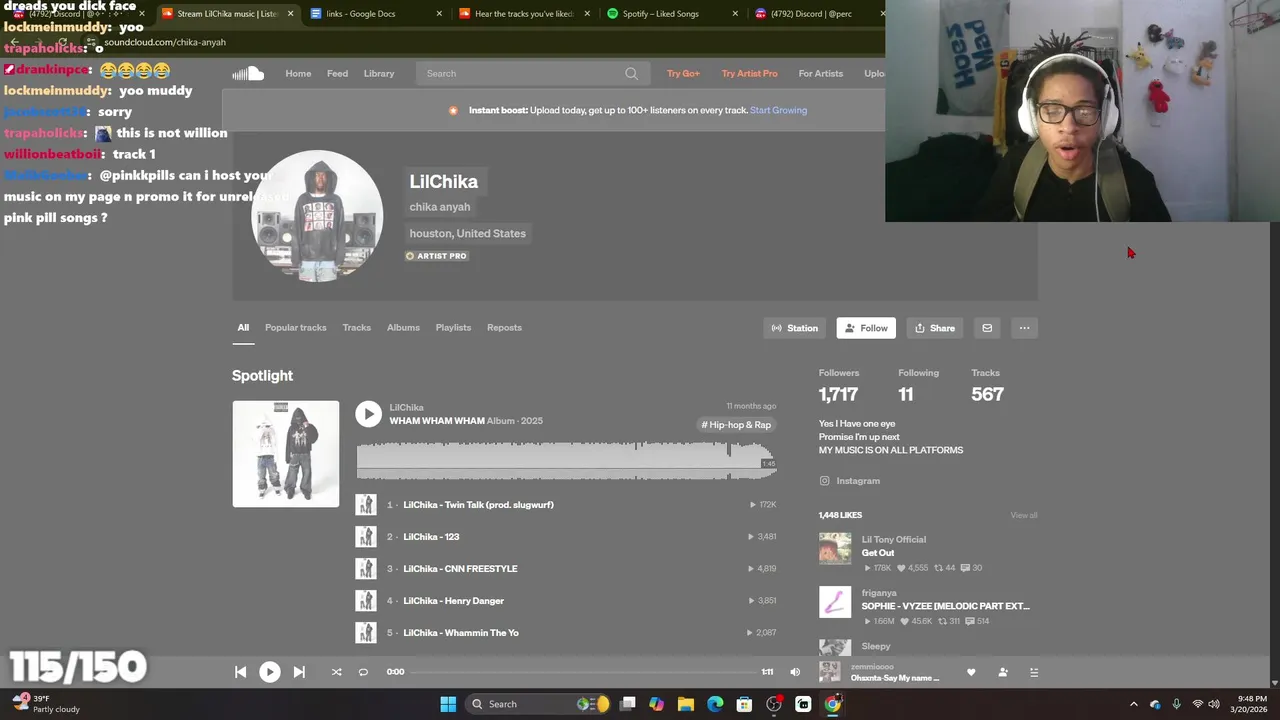Image resolution: width=1280 pixels, height=720 pixels.
Task: Select track LilChika - 123
Action: coord(431,537)
